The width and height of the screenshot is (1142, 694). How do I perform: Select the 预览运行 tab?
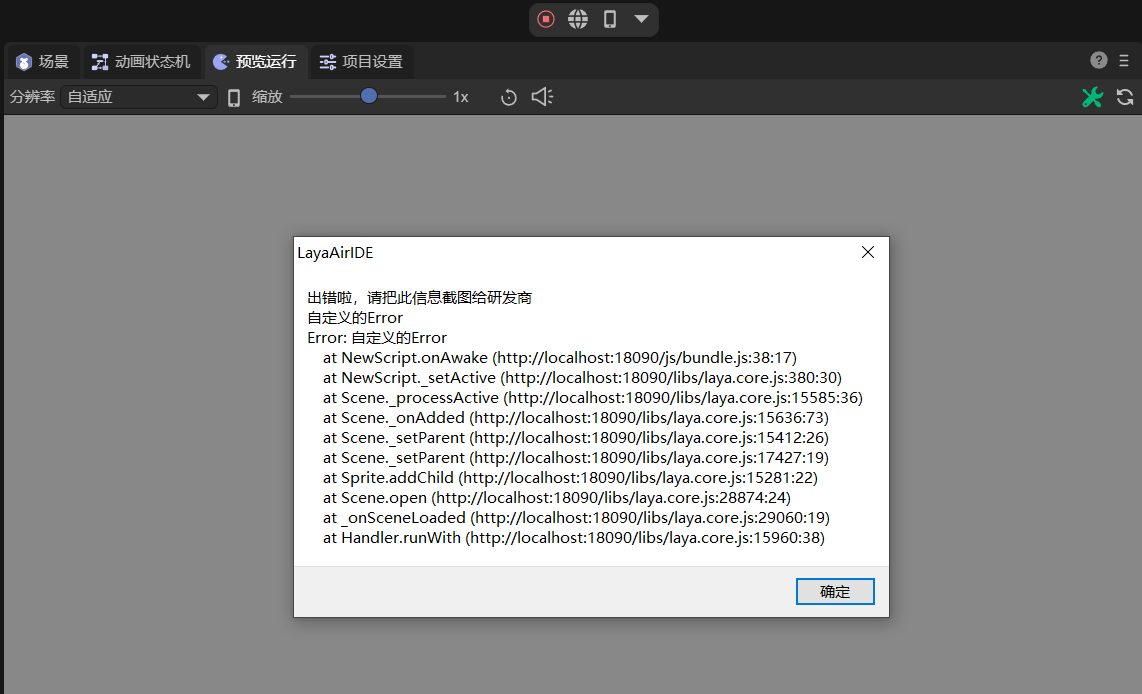[x=255, y=62]
